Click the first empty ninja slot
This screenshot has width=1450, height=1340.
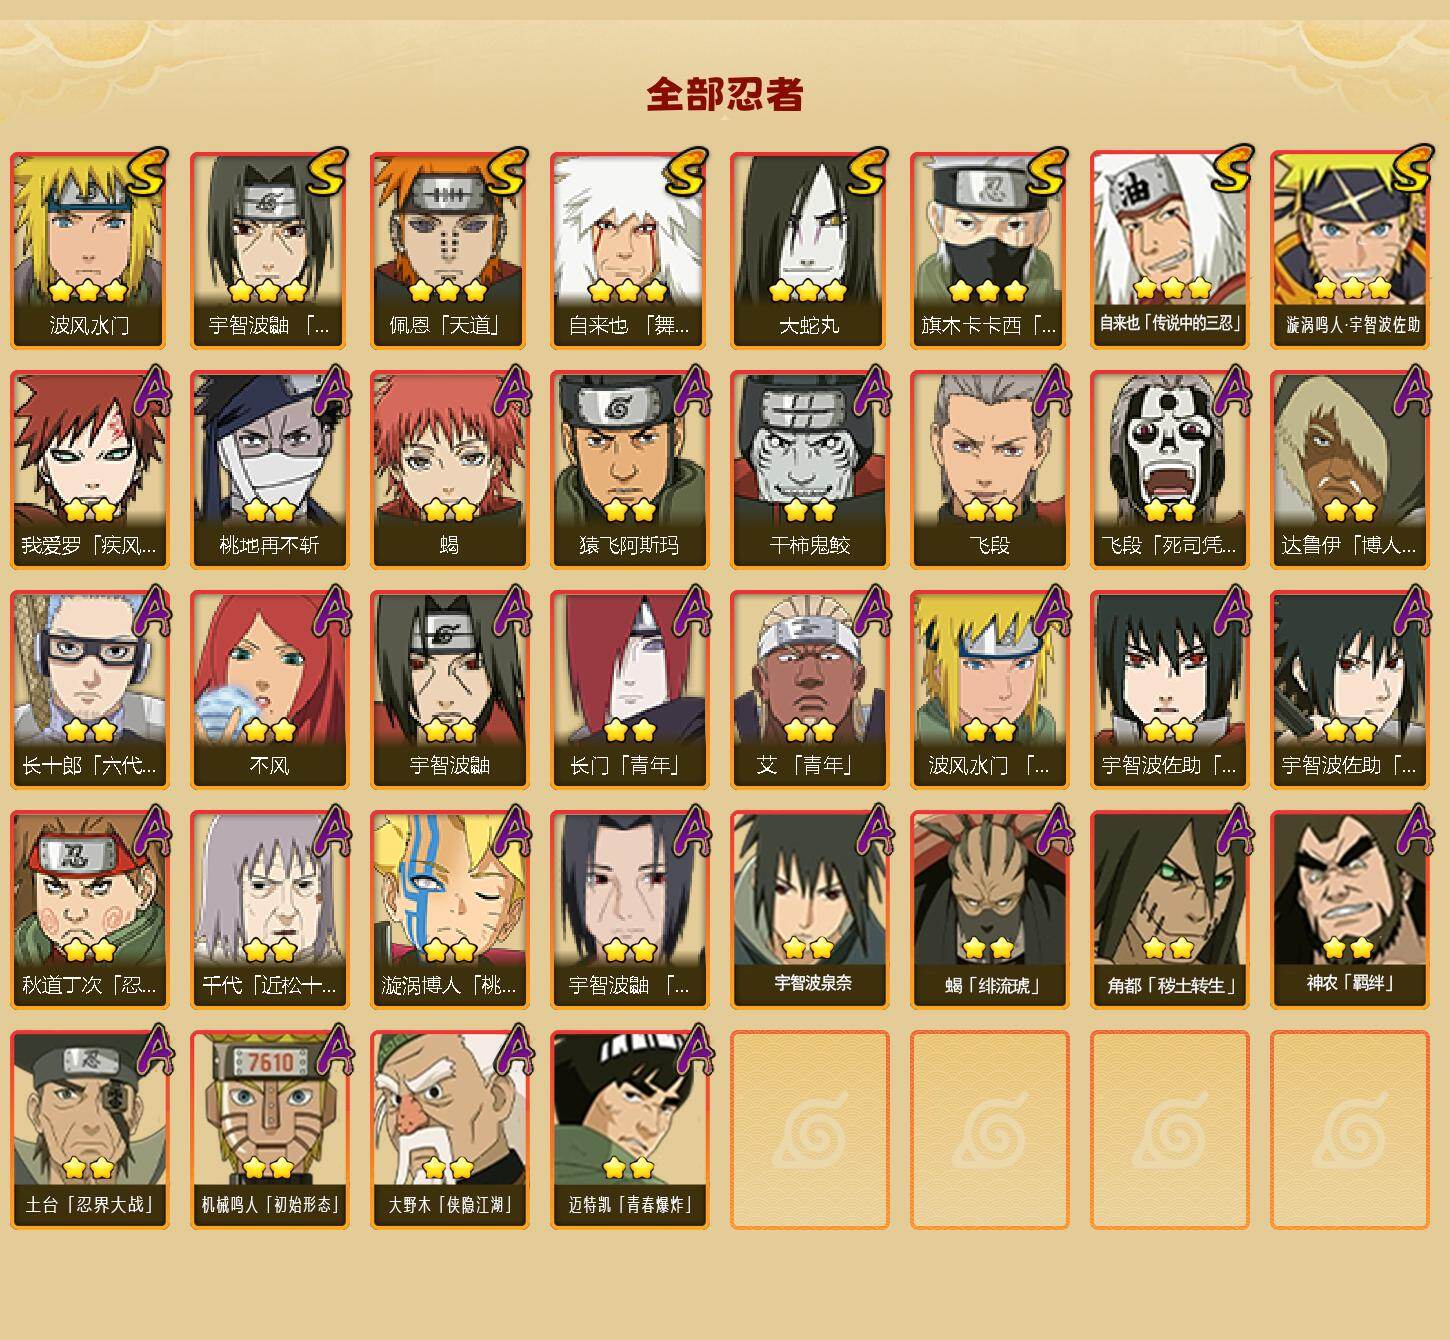coord(809,1130)
